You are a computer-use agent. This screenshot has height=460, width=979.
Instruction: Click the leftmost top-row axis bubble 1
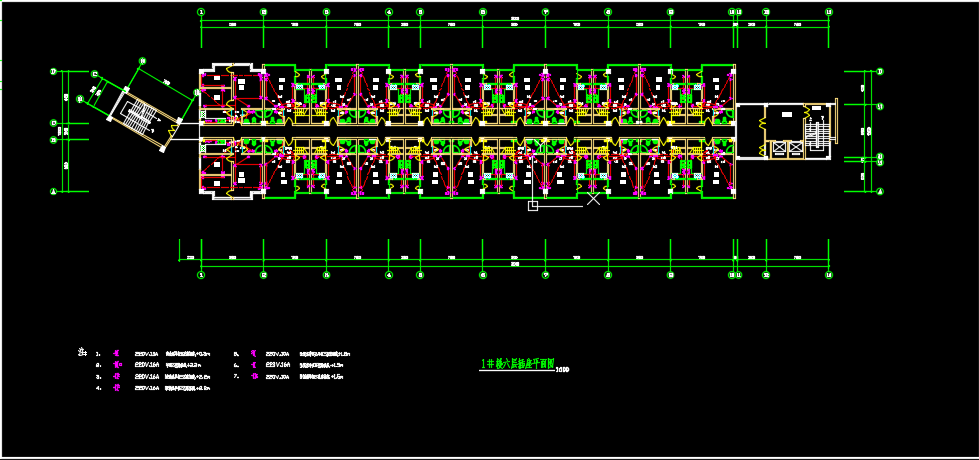(201, 12)
